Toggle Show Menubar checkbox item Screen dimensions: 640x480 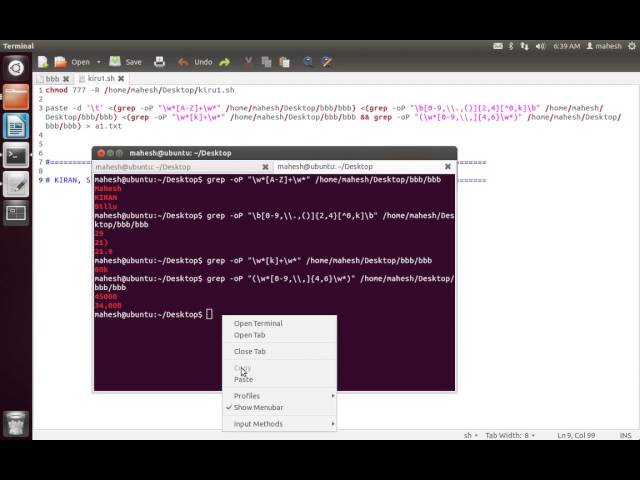pos(279,407)
